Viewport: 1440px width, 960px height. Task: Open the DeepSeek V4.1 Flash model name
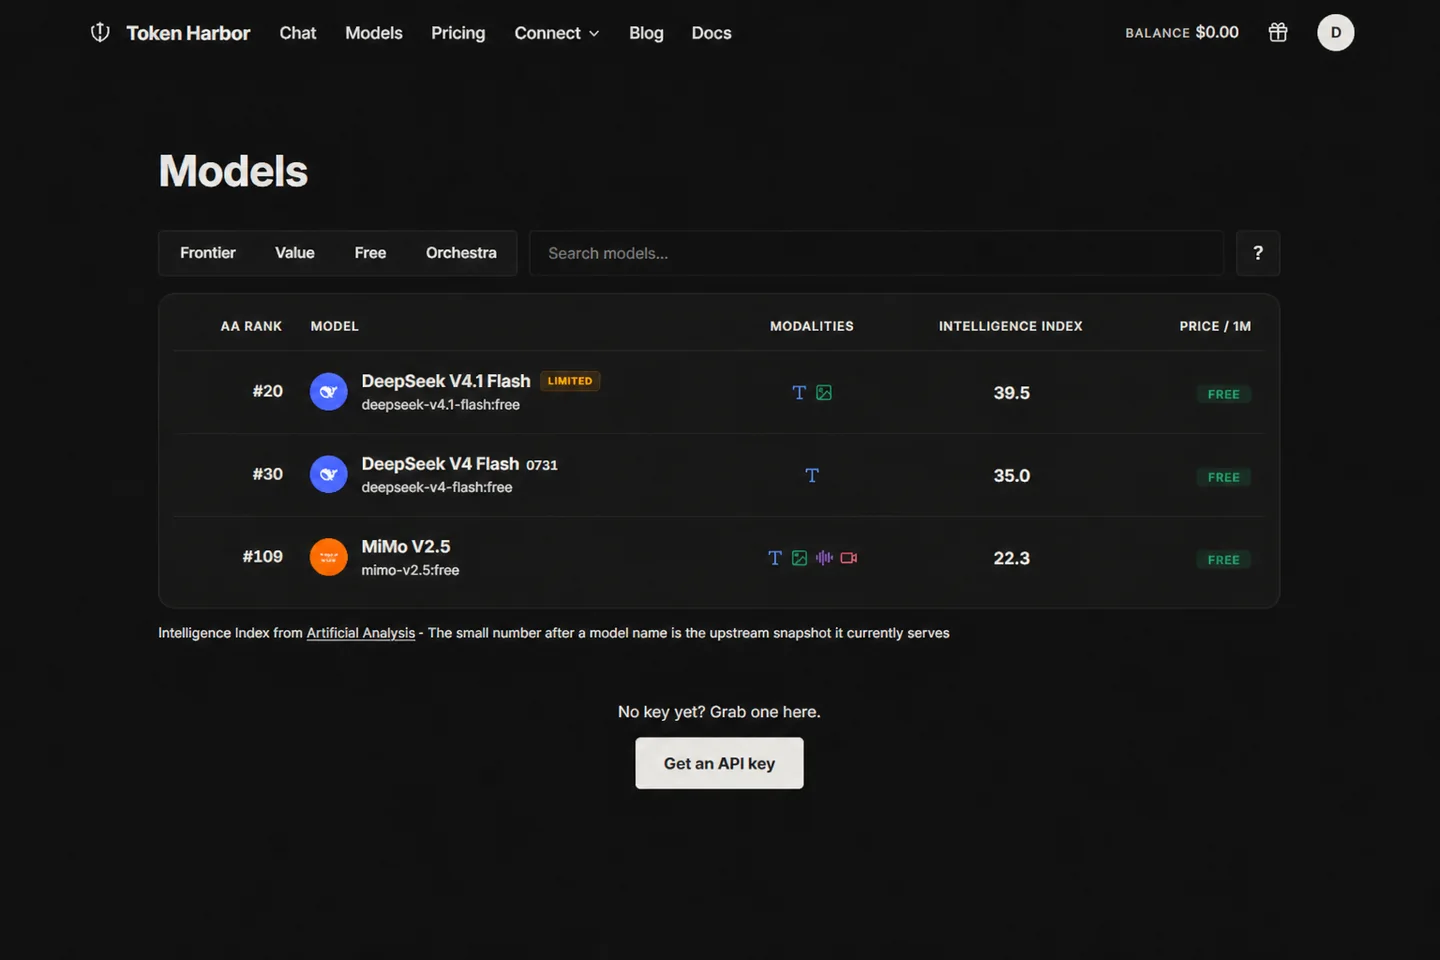pos(446,381)
